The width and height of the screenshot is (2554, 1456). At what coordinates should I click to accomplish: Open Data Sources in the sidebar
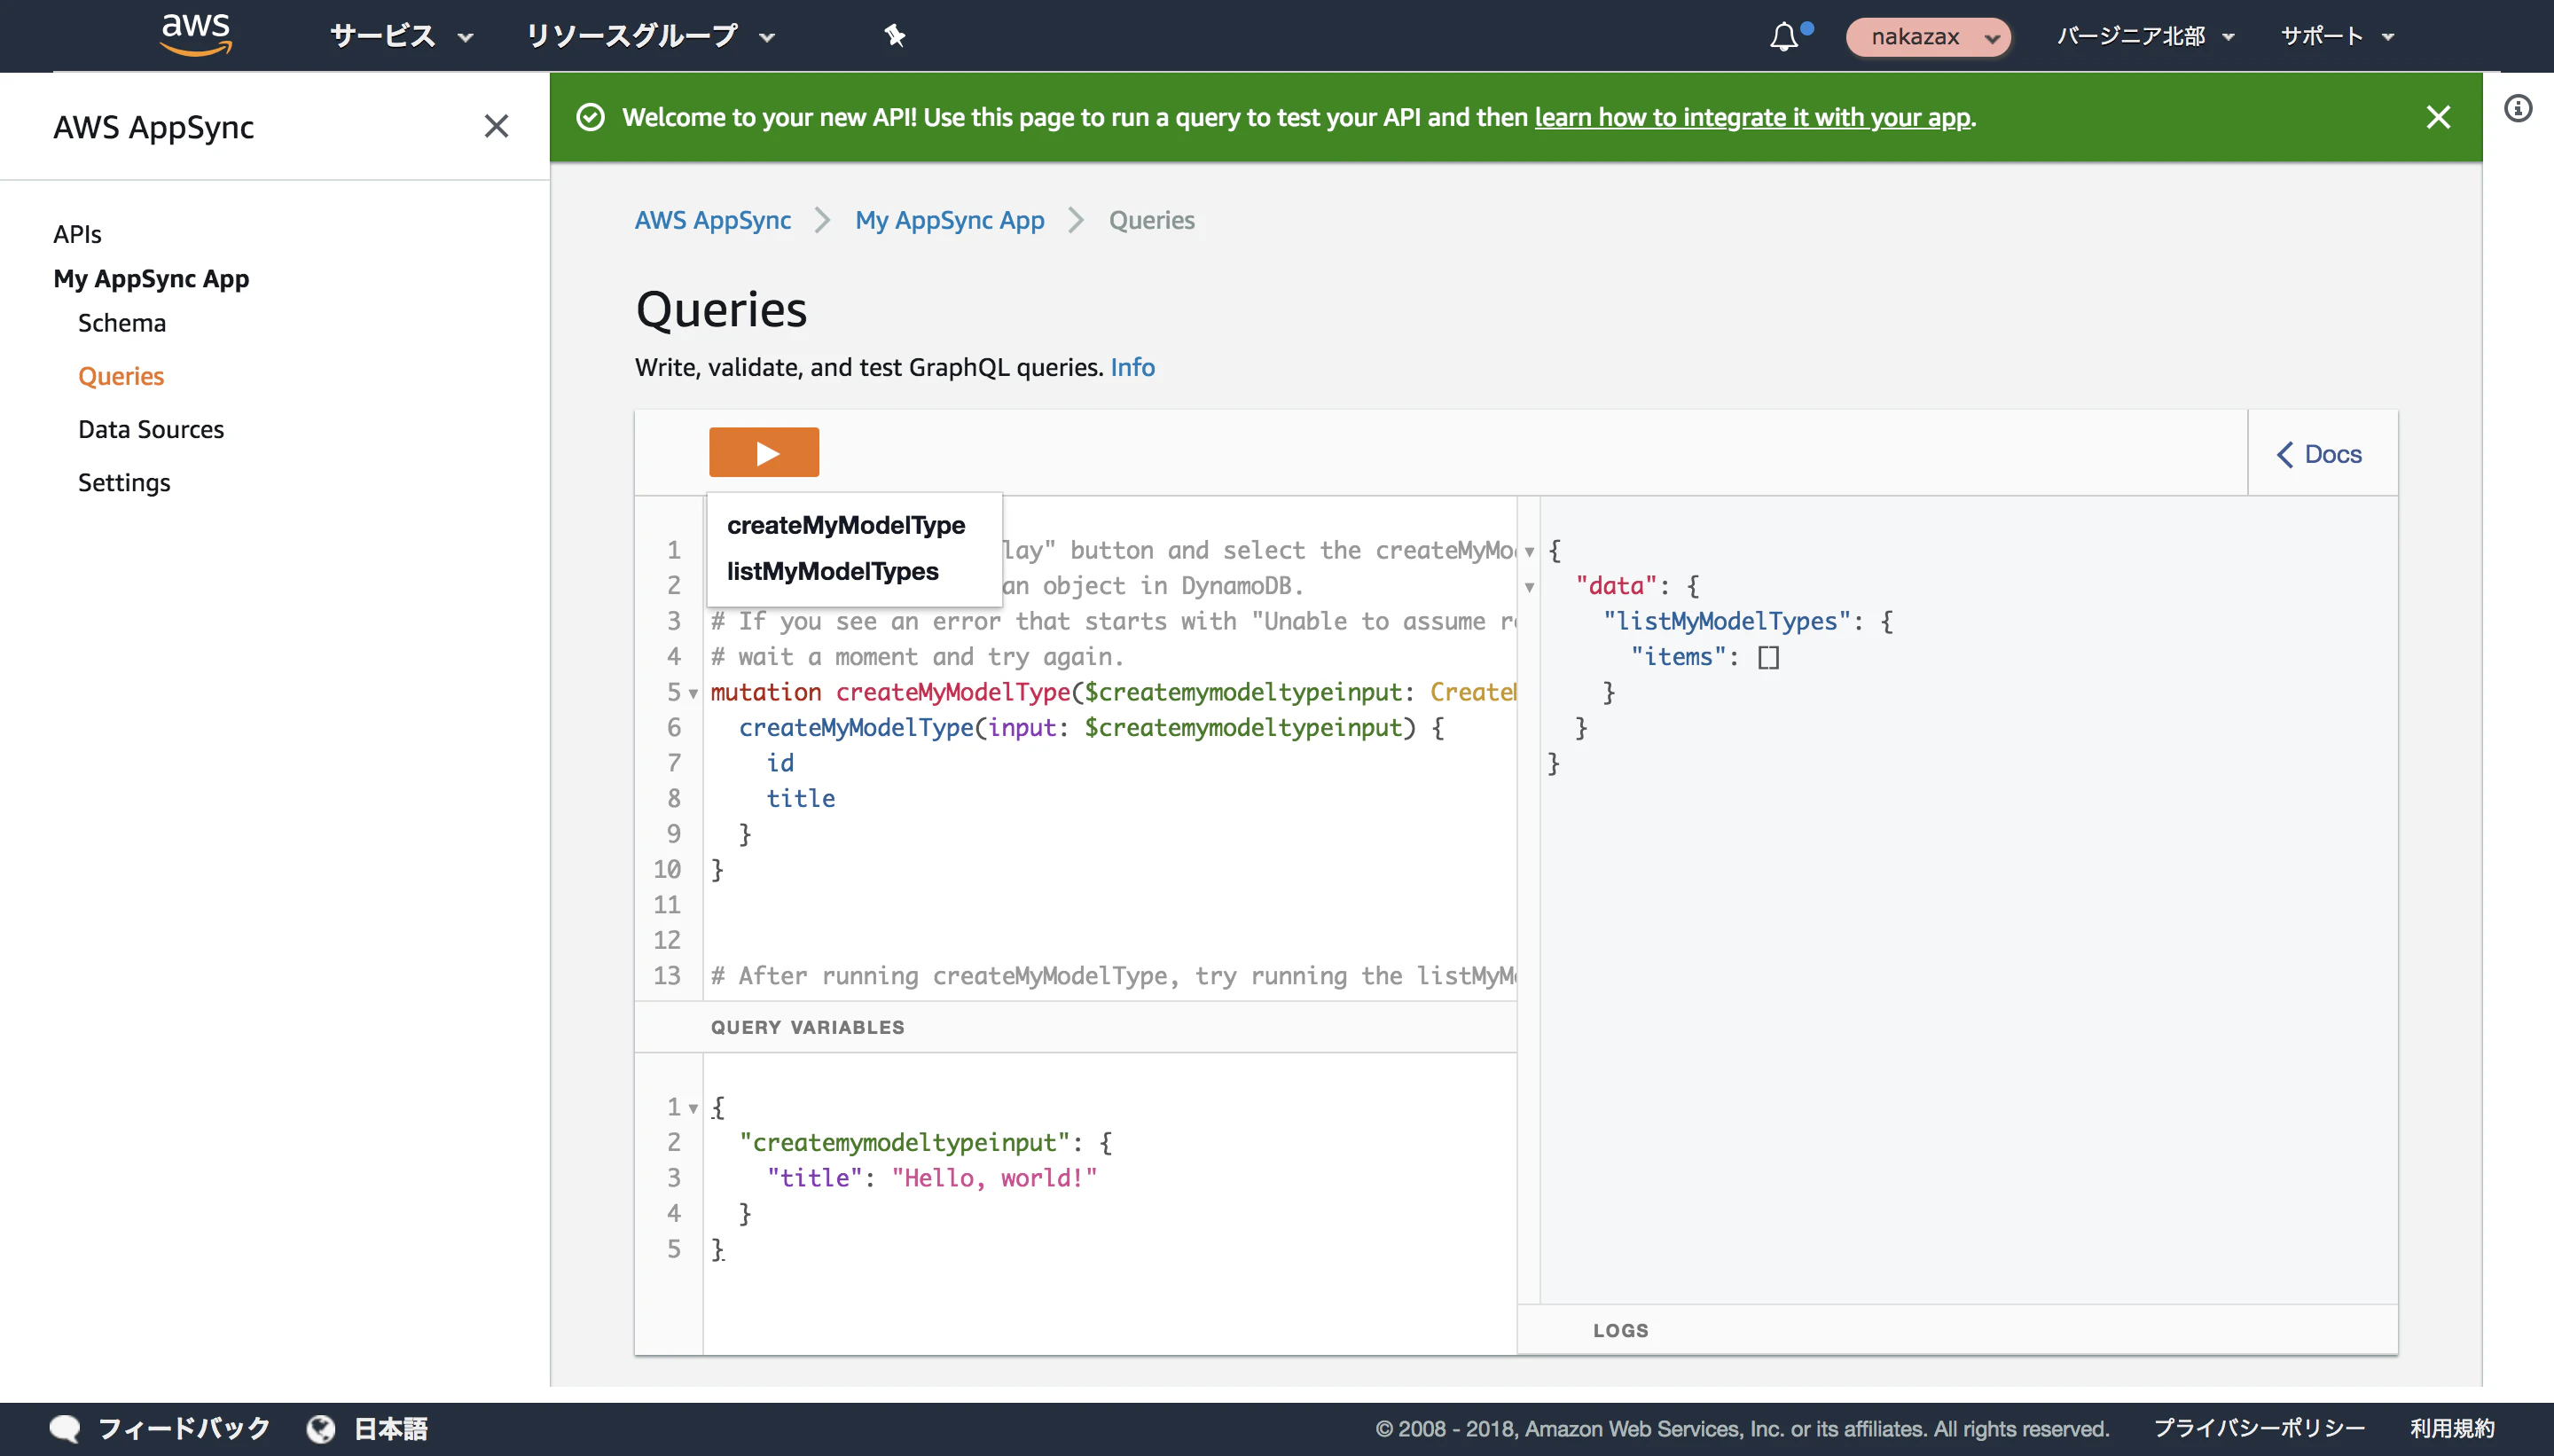[151, 429]
